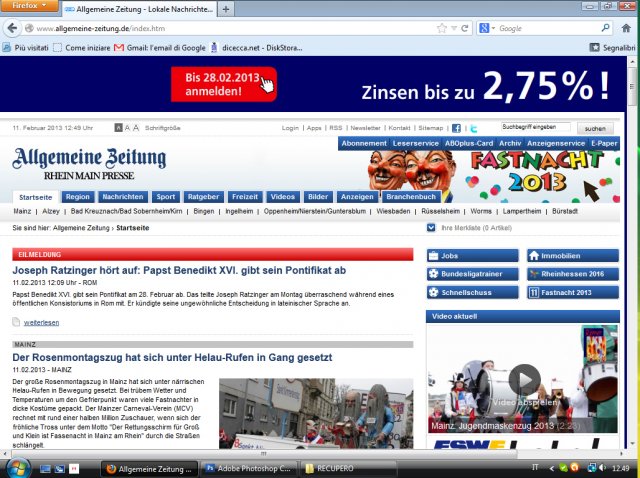The height and width of the screenshot is (478, 640).
Task: Play the Jugendmaskenzug video
Action: click(524, 380)
